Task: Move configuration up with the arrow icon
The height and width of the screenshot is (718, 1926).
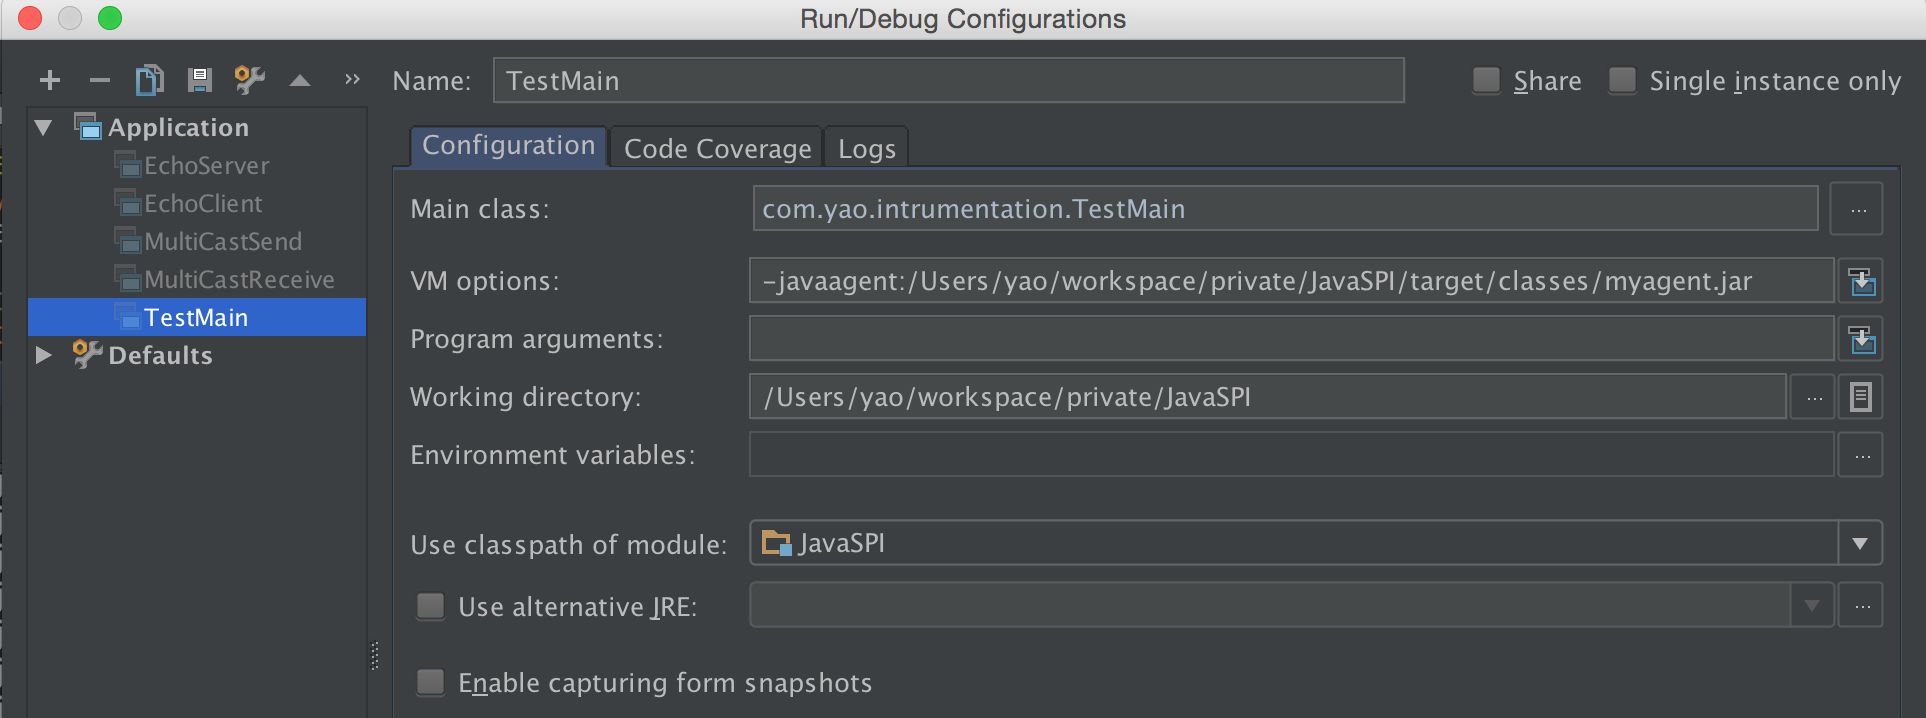Action: click(x=300, y=81)
